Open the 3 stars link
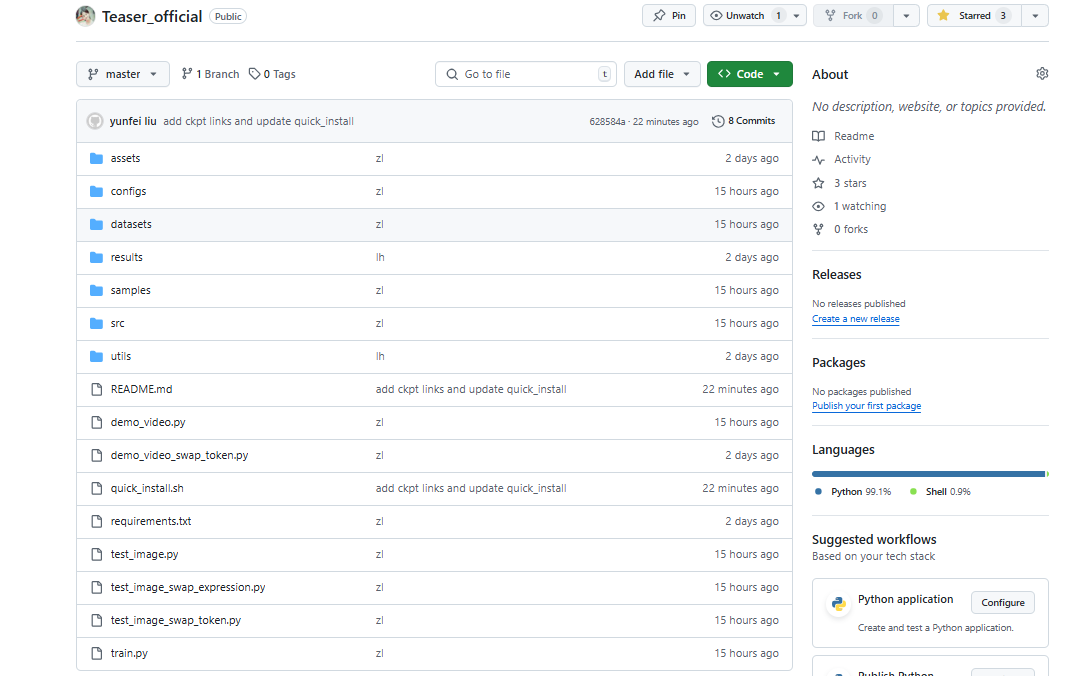Screen dimensions: 1080x676 coord(851,183)
